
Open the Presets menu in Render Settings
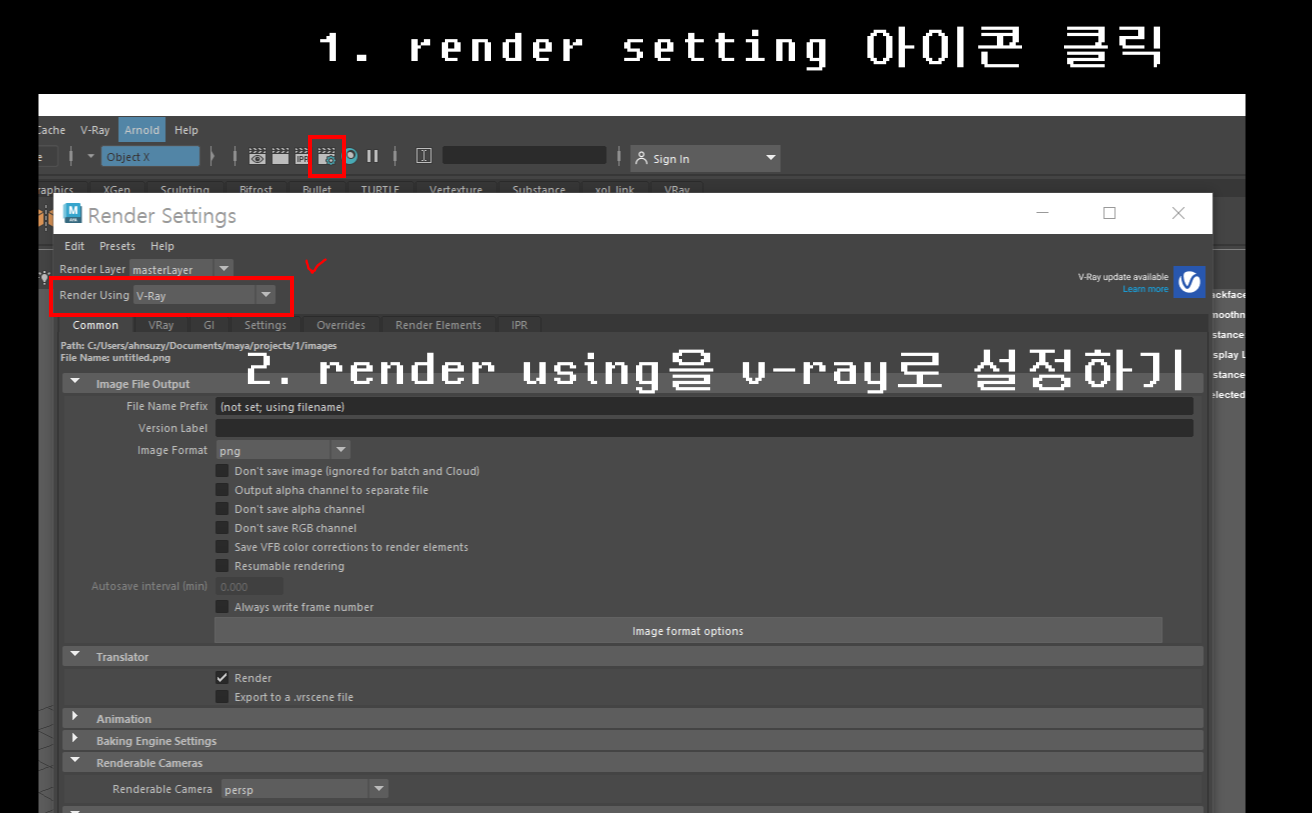point(117,246)
